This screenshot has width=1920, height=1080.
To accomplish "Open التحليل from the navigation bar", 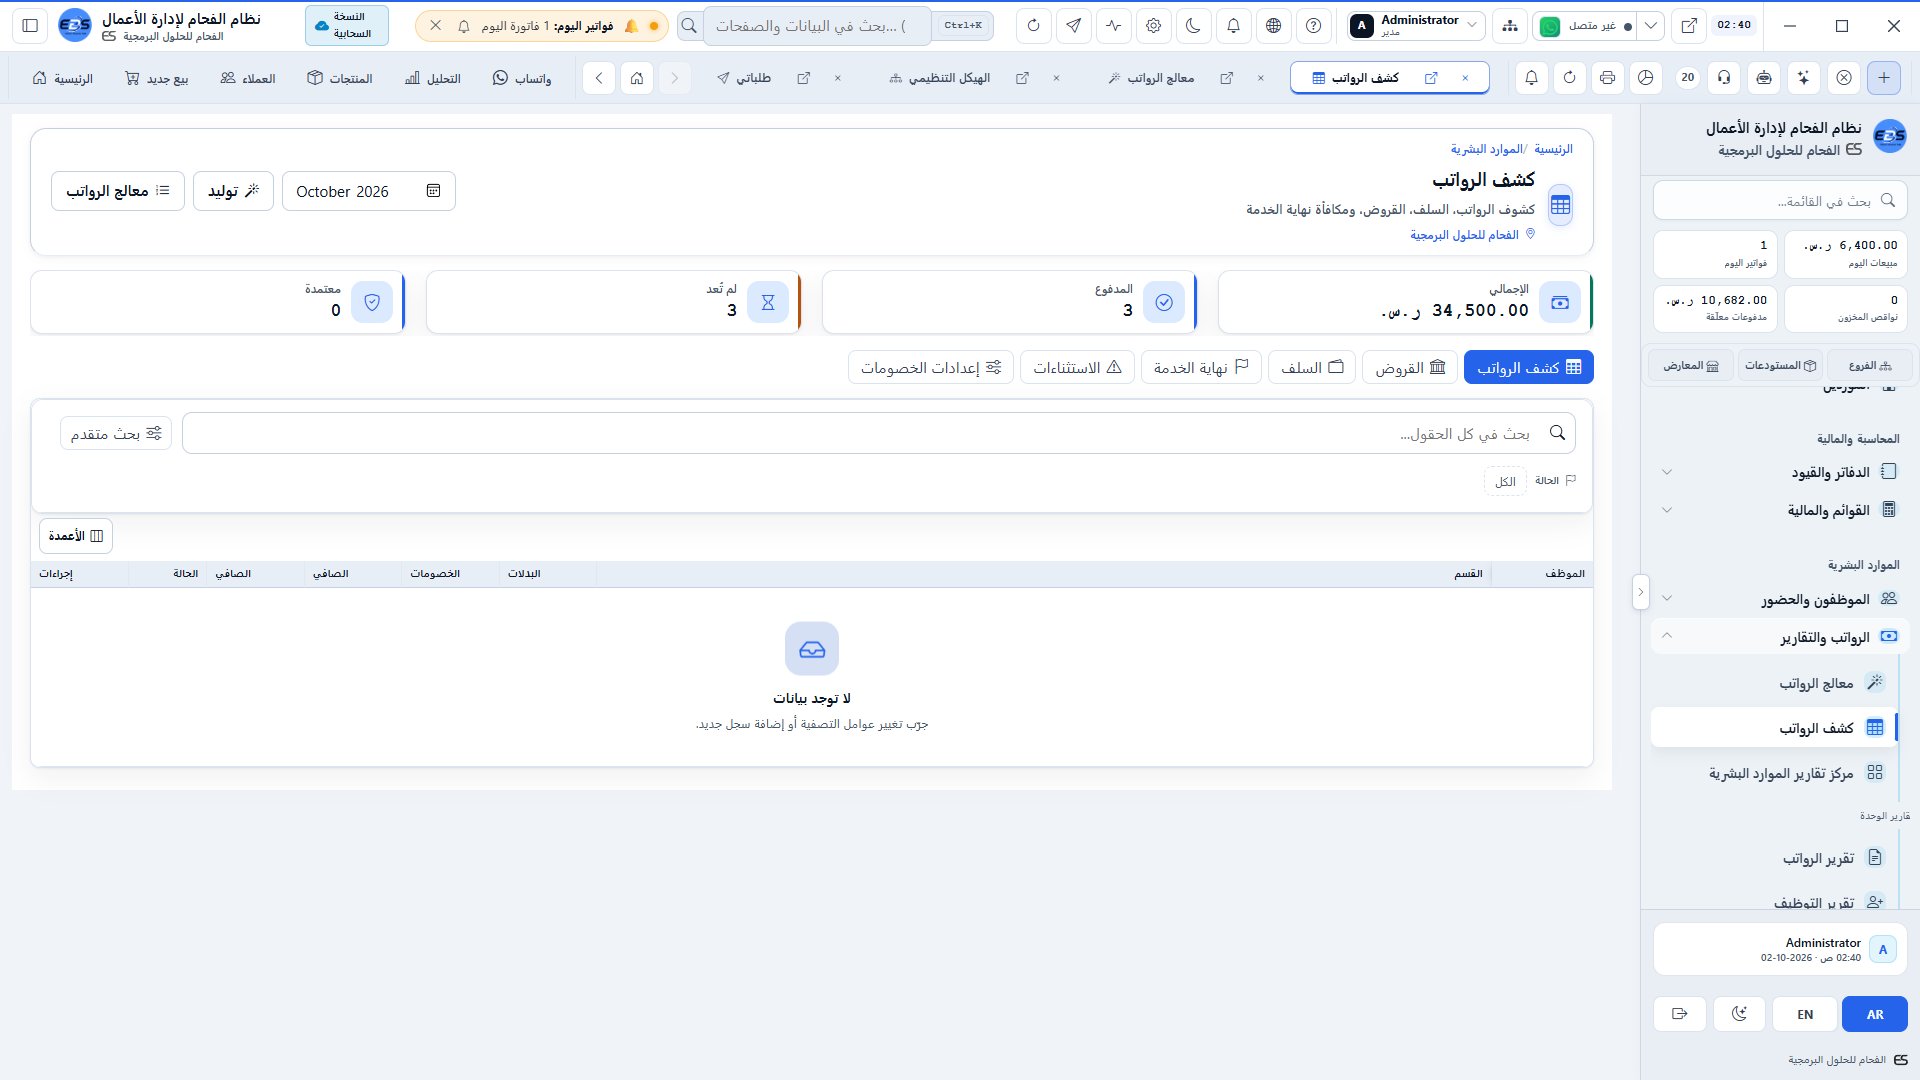I will pos(433,78).
